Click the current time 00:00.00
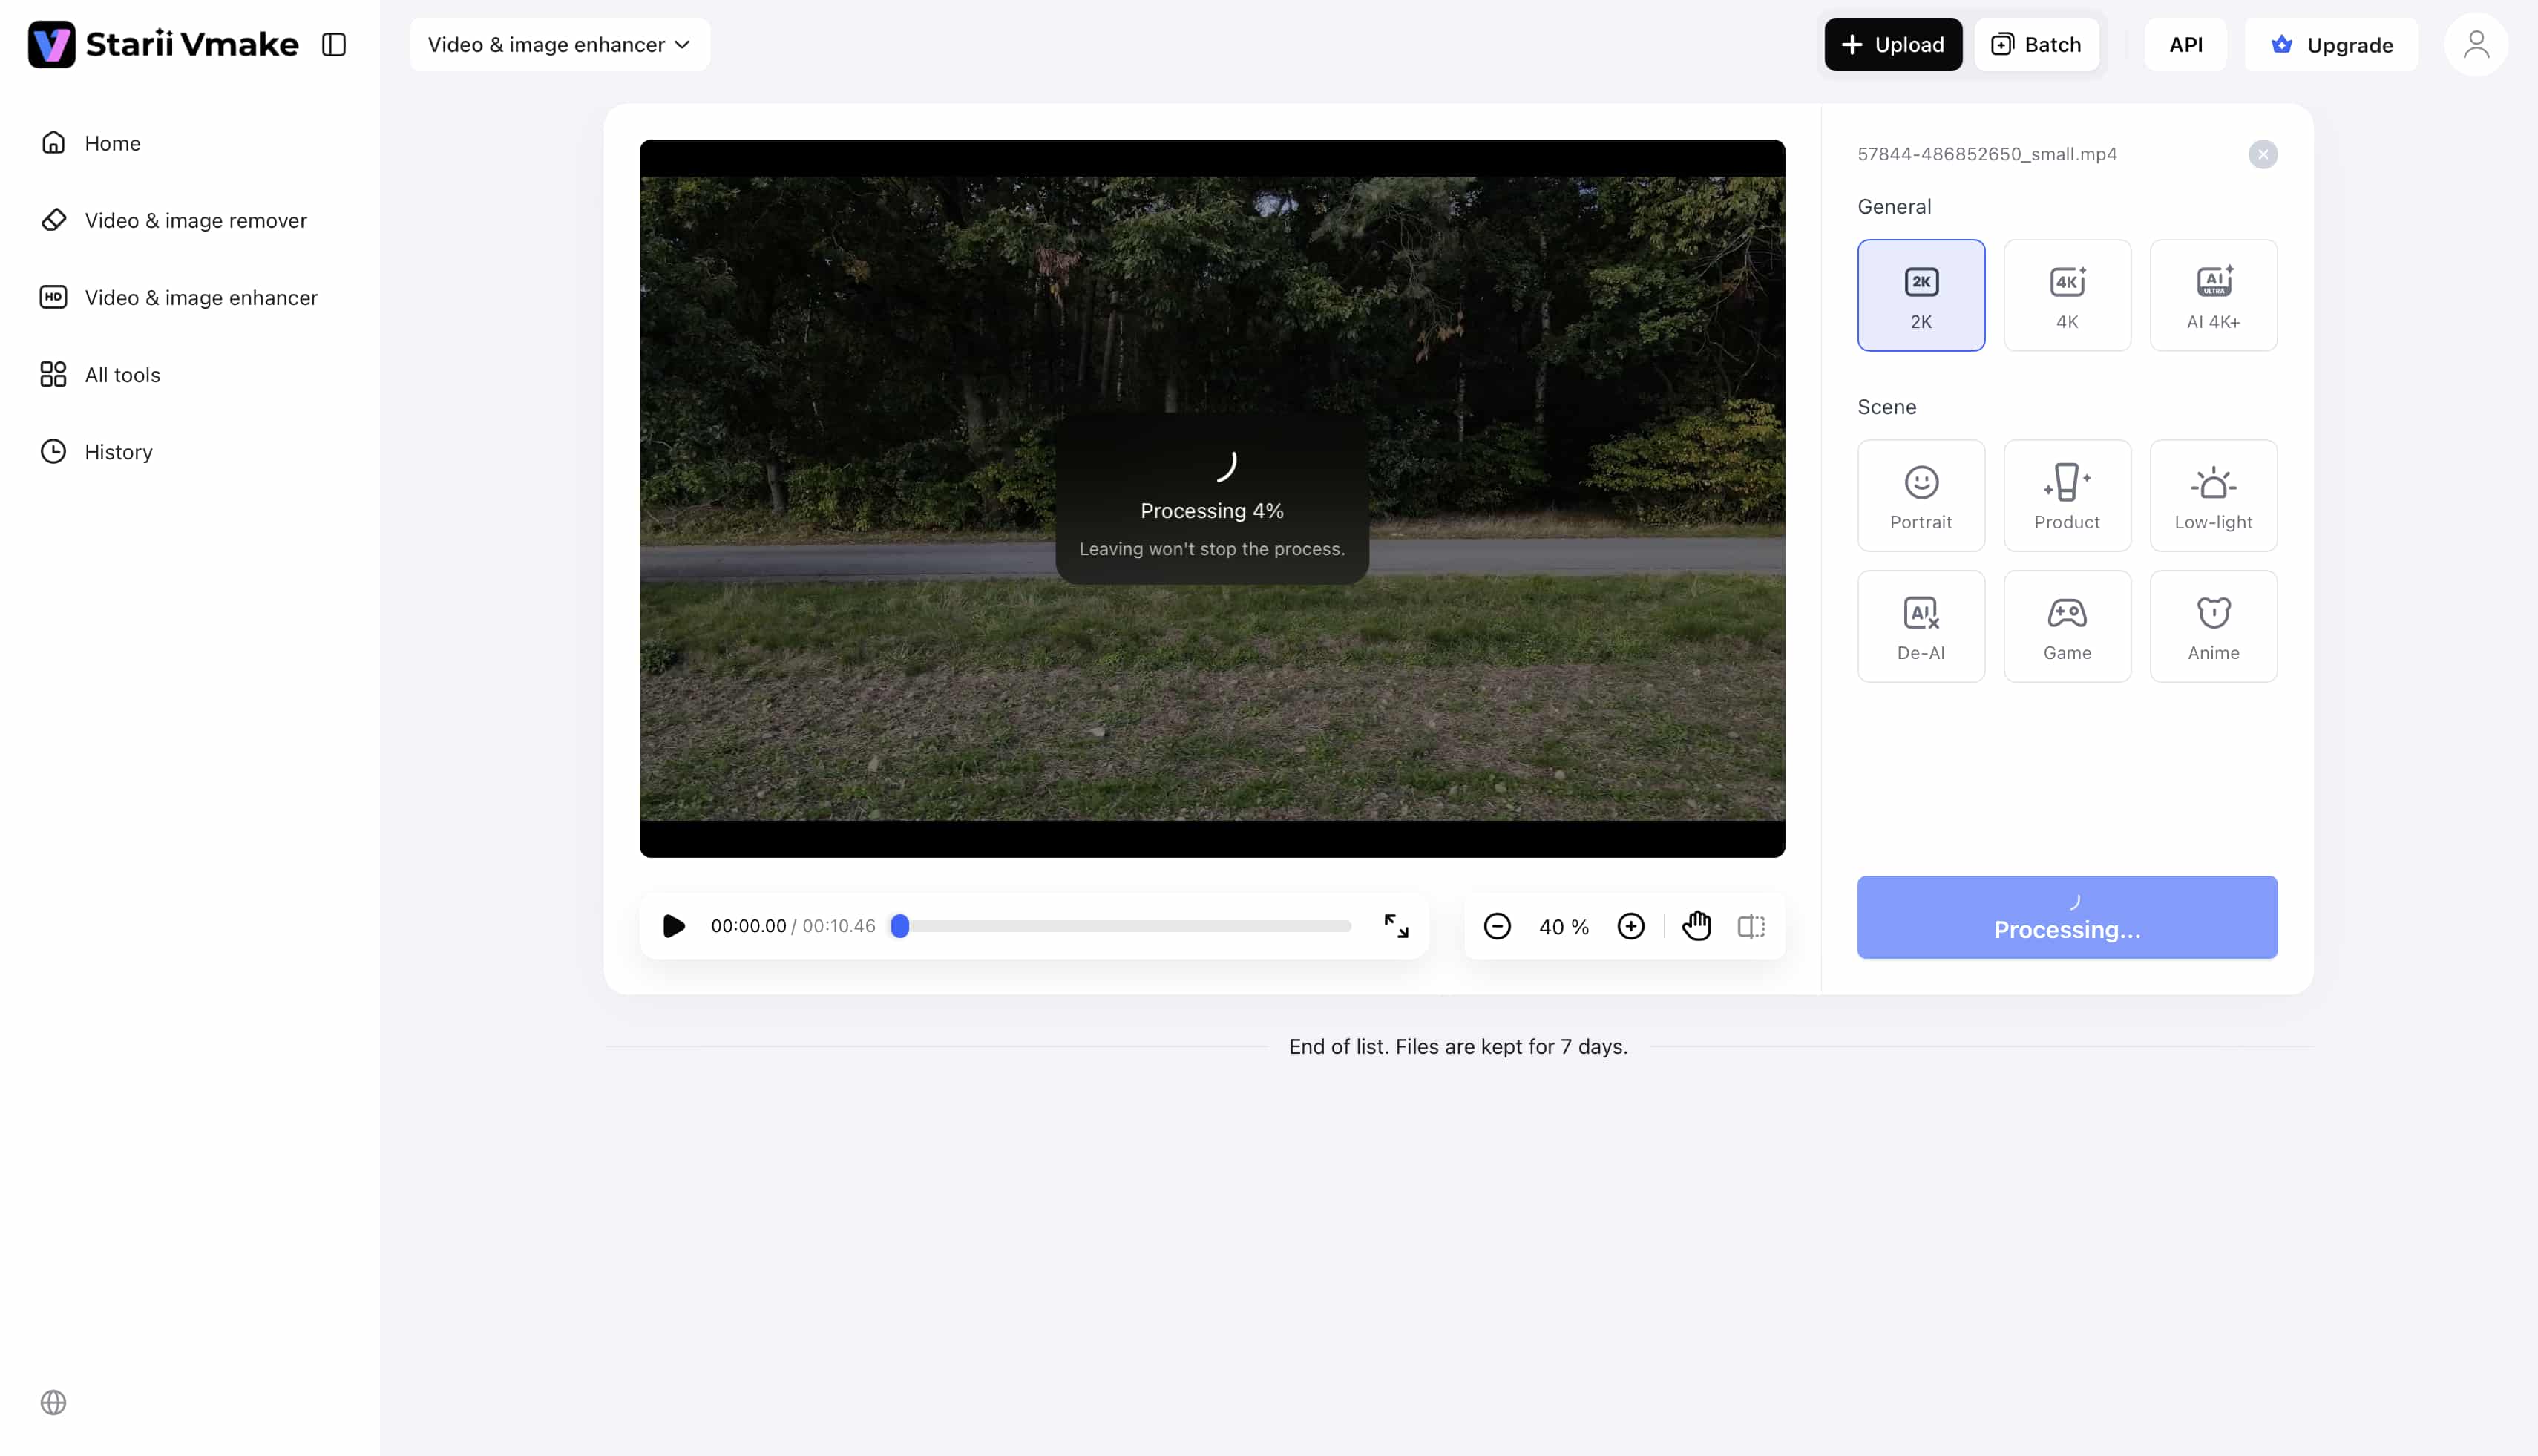Screen dimensions: 2538x1456 tap(748, 926)
